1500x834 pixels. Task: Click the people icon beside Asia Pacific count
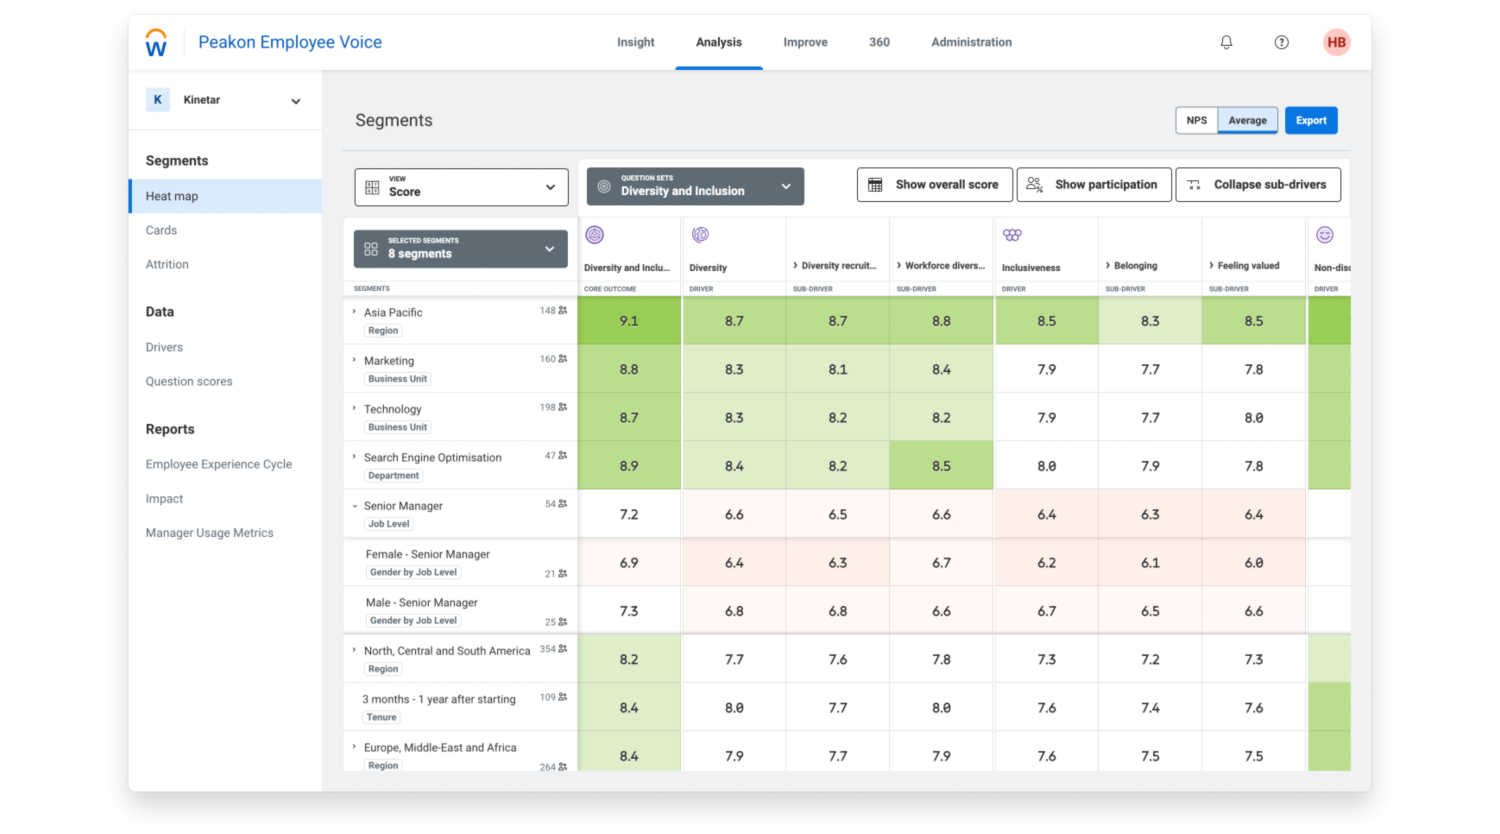pyautogui.click(x=563, y=311)
